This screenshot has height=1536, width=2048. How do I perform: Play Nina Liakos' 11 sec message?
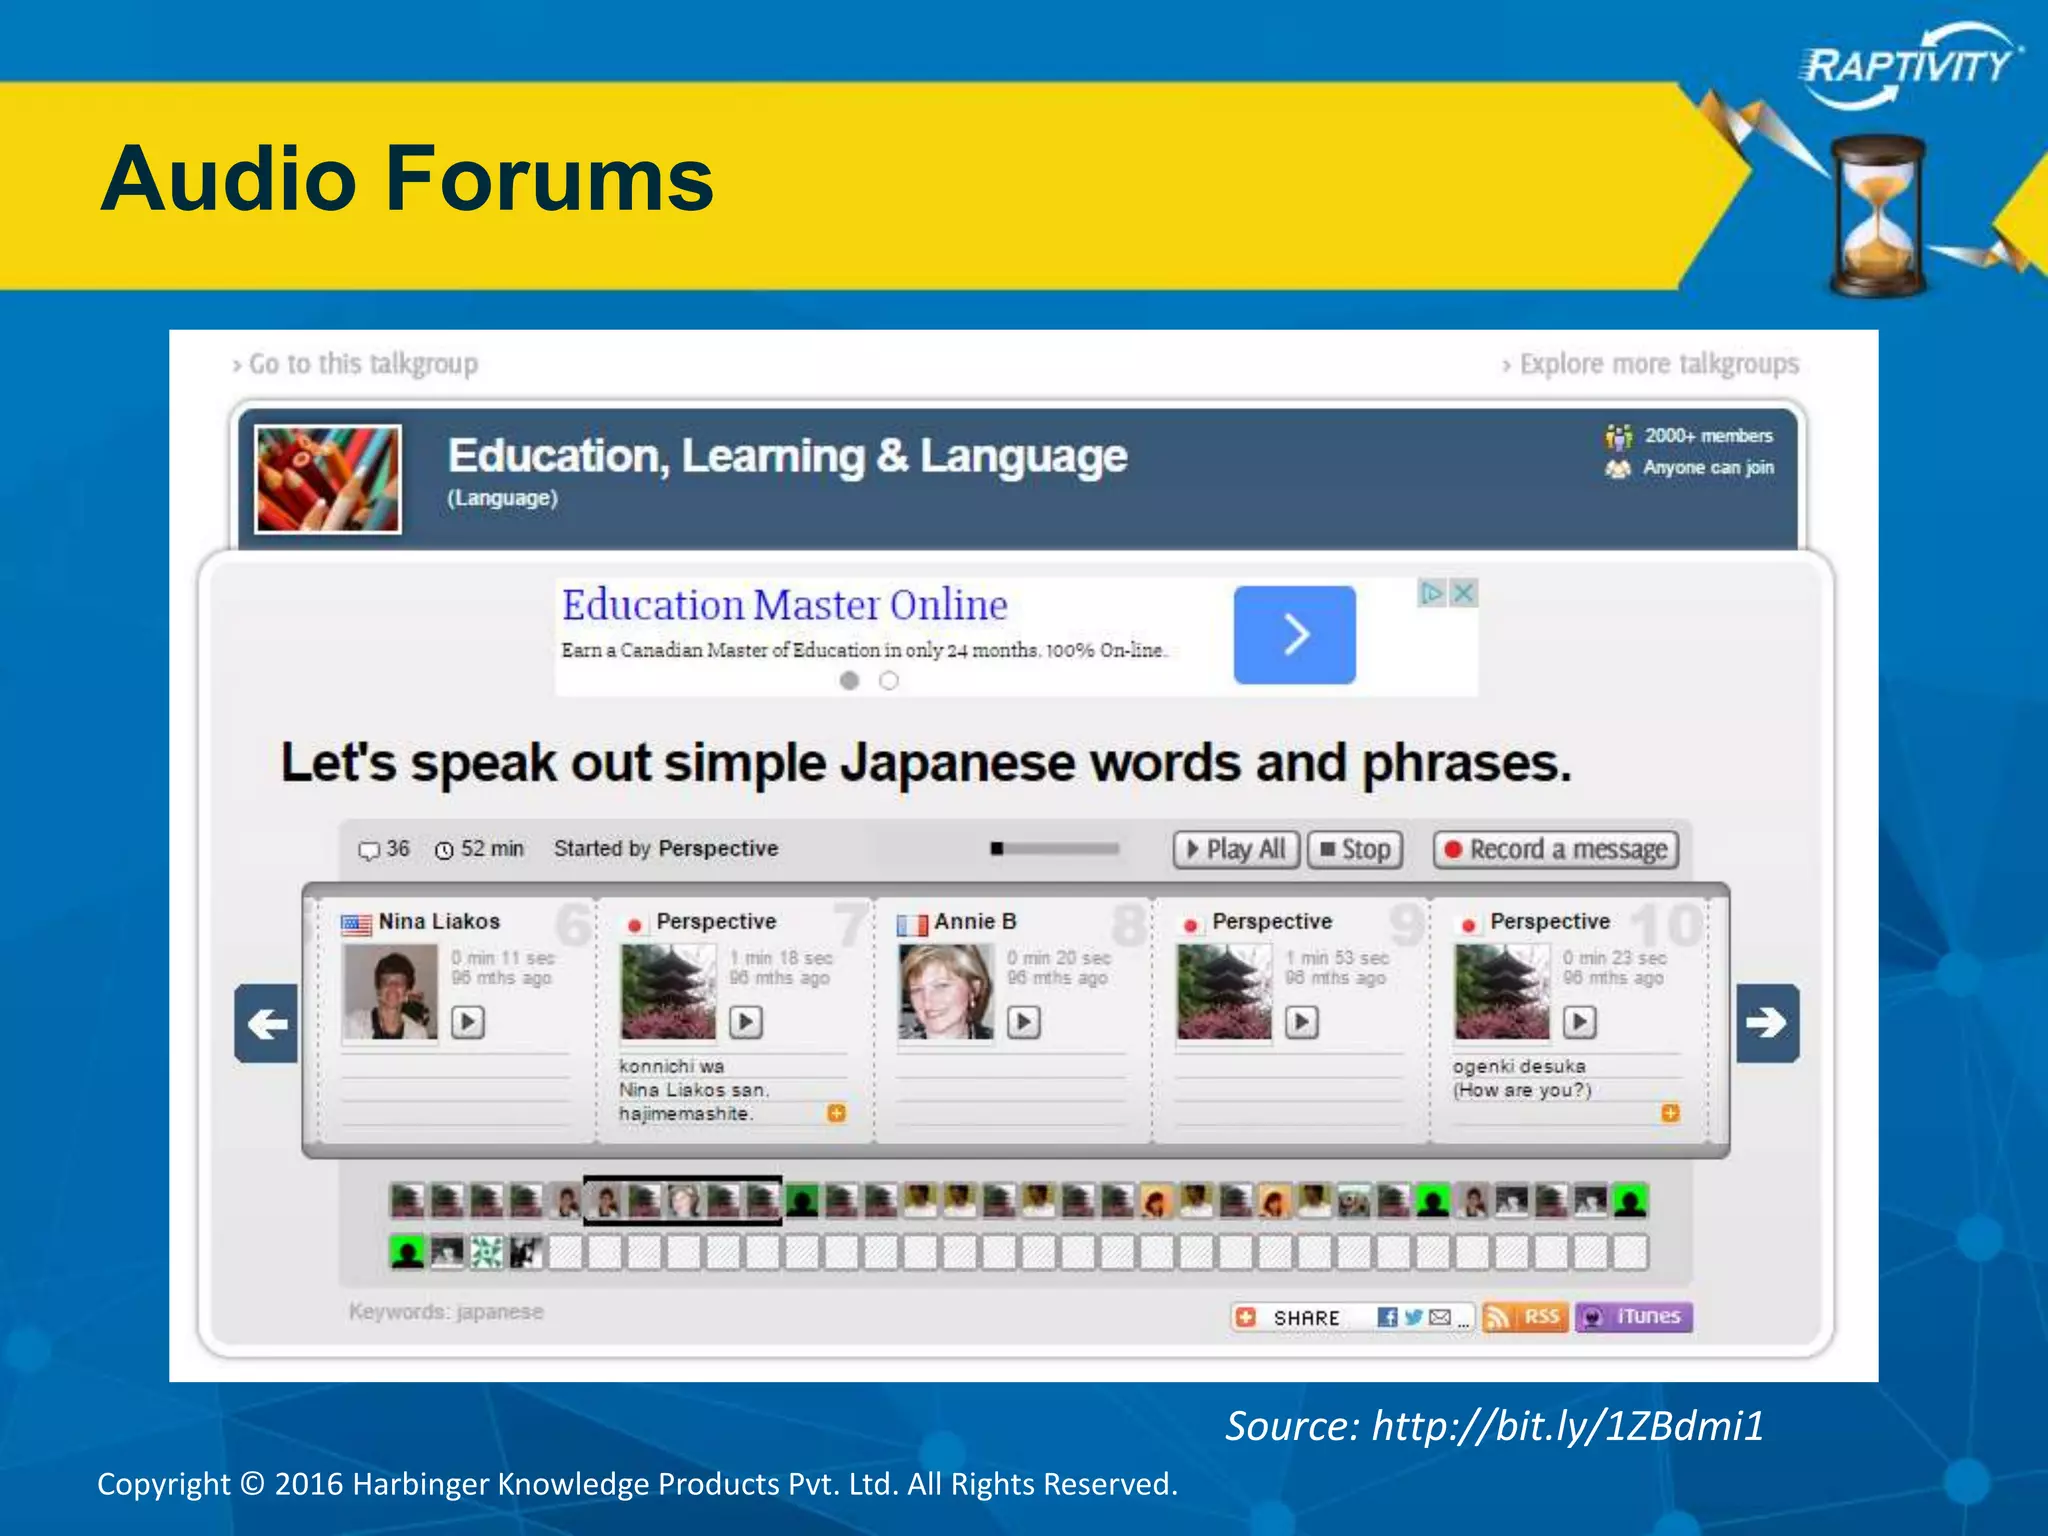[x=468, y=1021]
